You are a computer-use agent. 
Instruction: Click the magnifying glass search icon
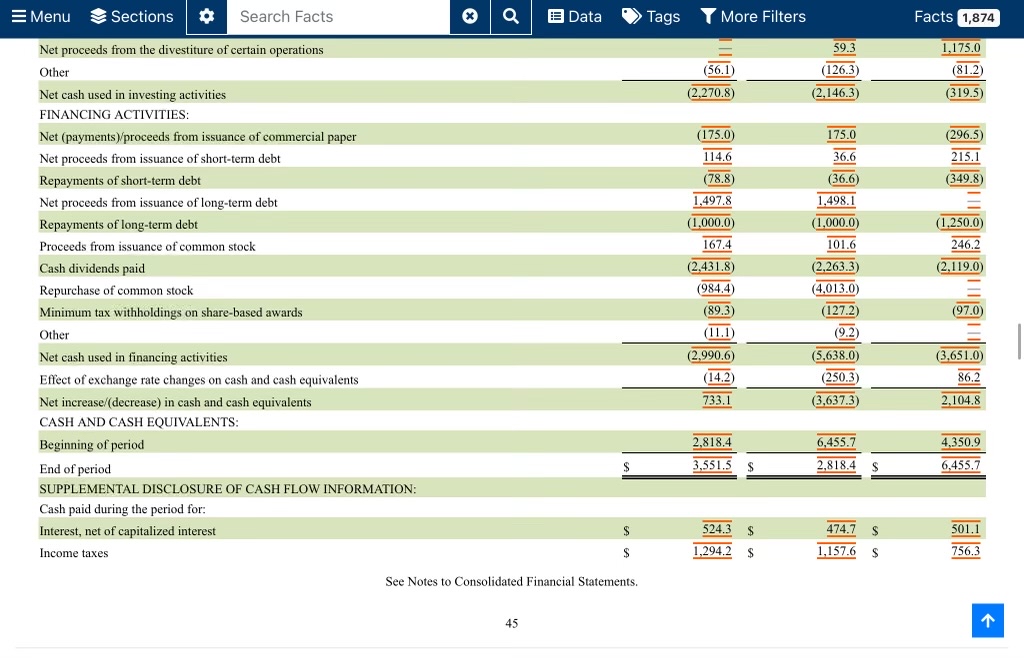[510, 16]
